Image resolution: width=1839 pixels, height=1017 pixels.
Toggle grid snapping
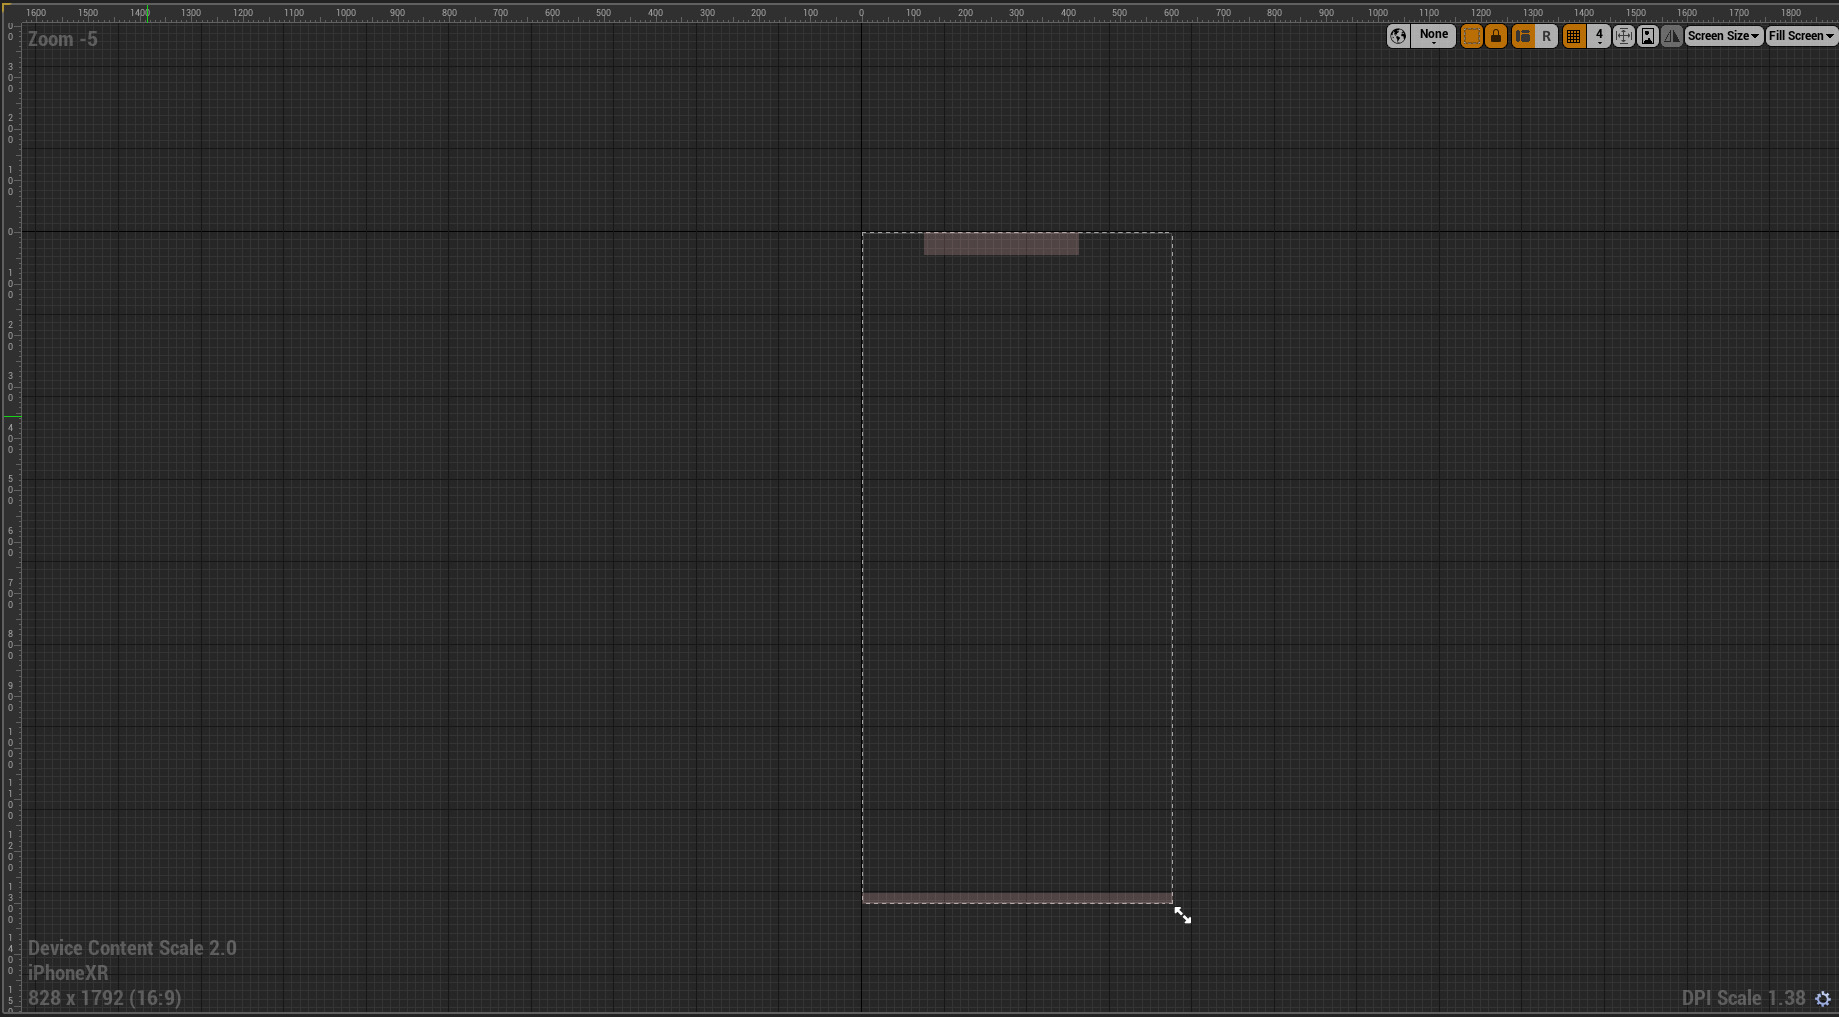[1573, 36]
